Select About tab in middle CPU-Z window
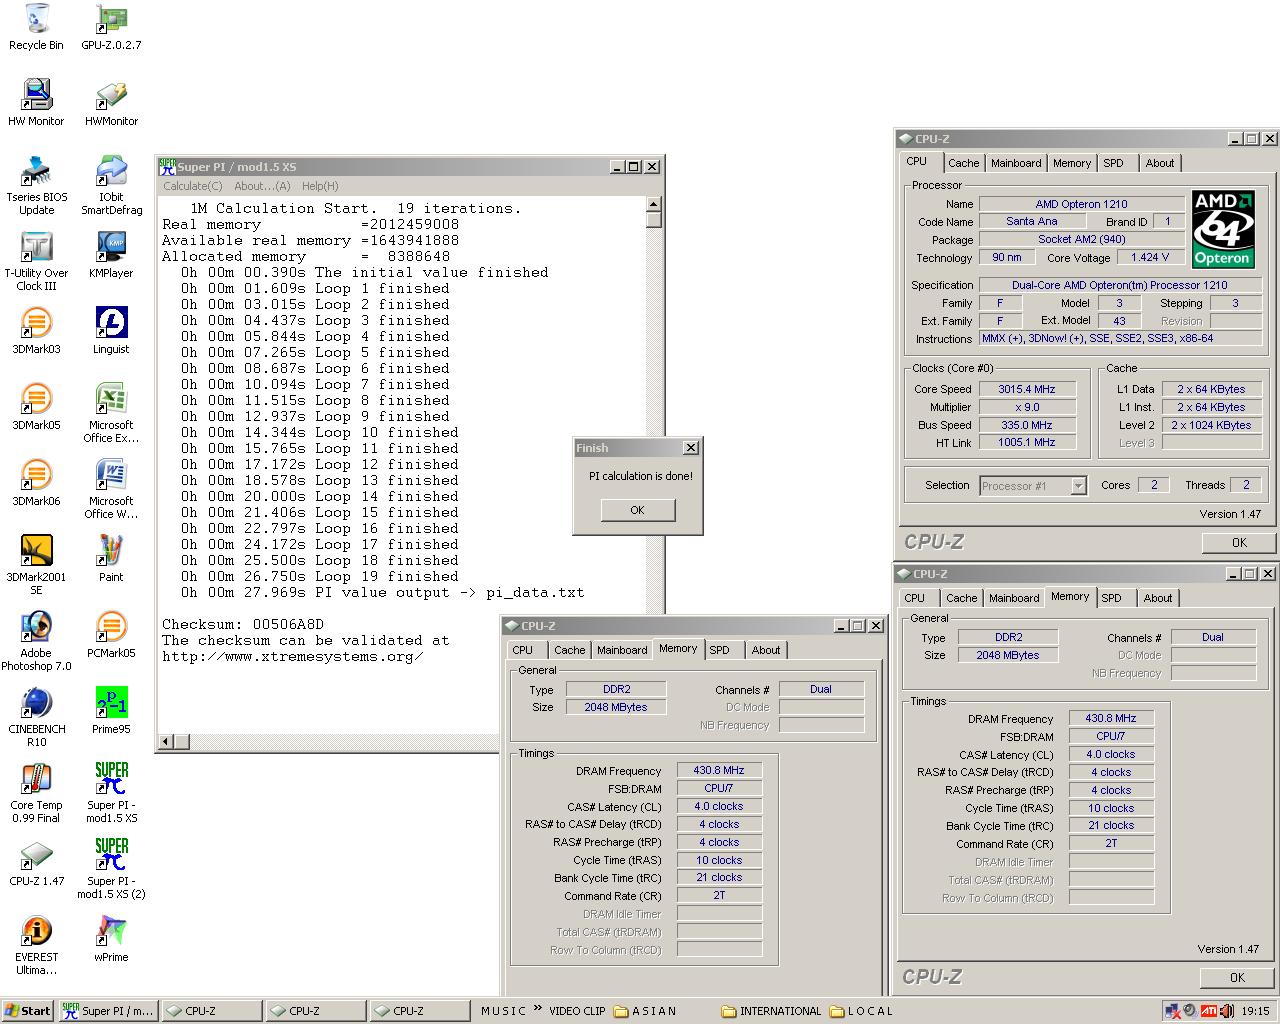 [766, 650]
